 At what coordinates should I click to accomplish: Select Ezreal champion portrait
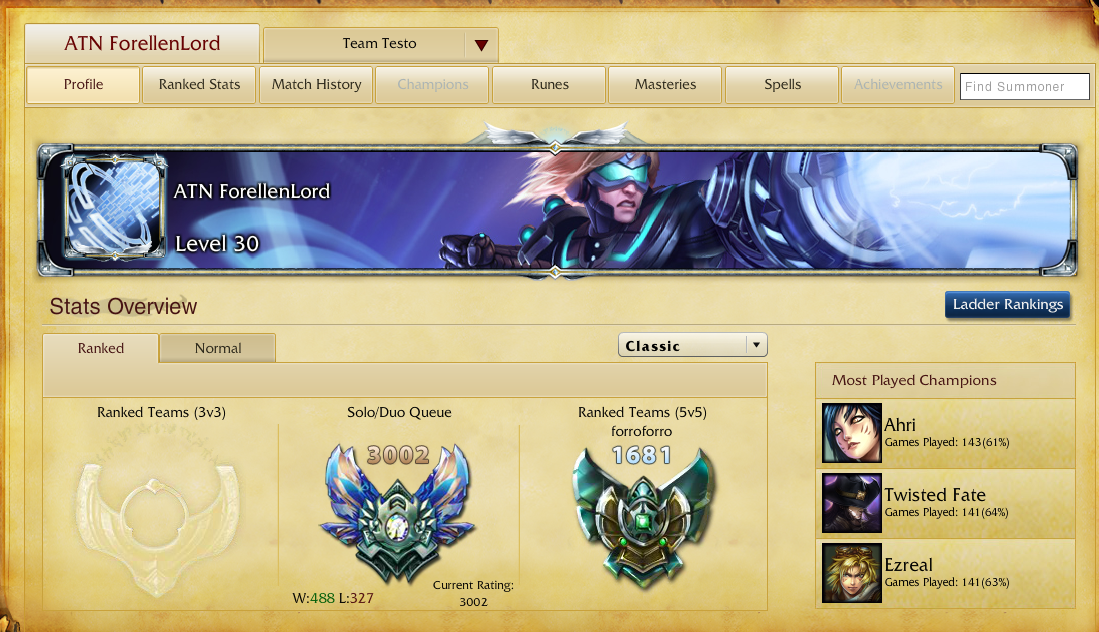(852, 573)
